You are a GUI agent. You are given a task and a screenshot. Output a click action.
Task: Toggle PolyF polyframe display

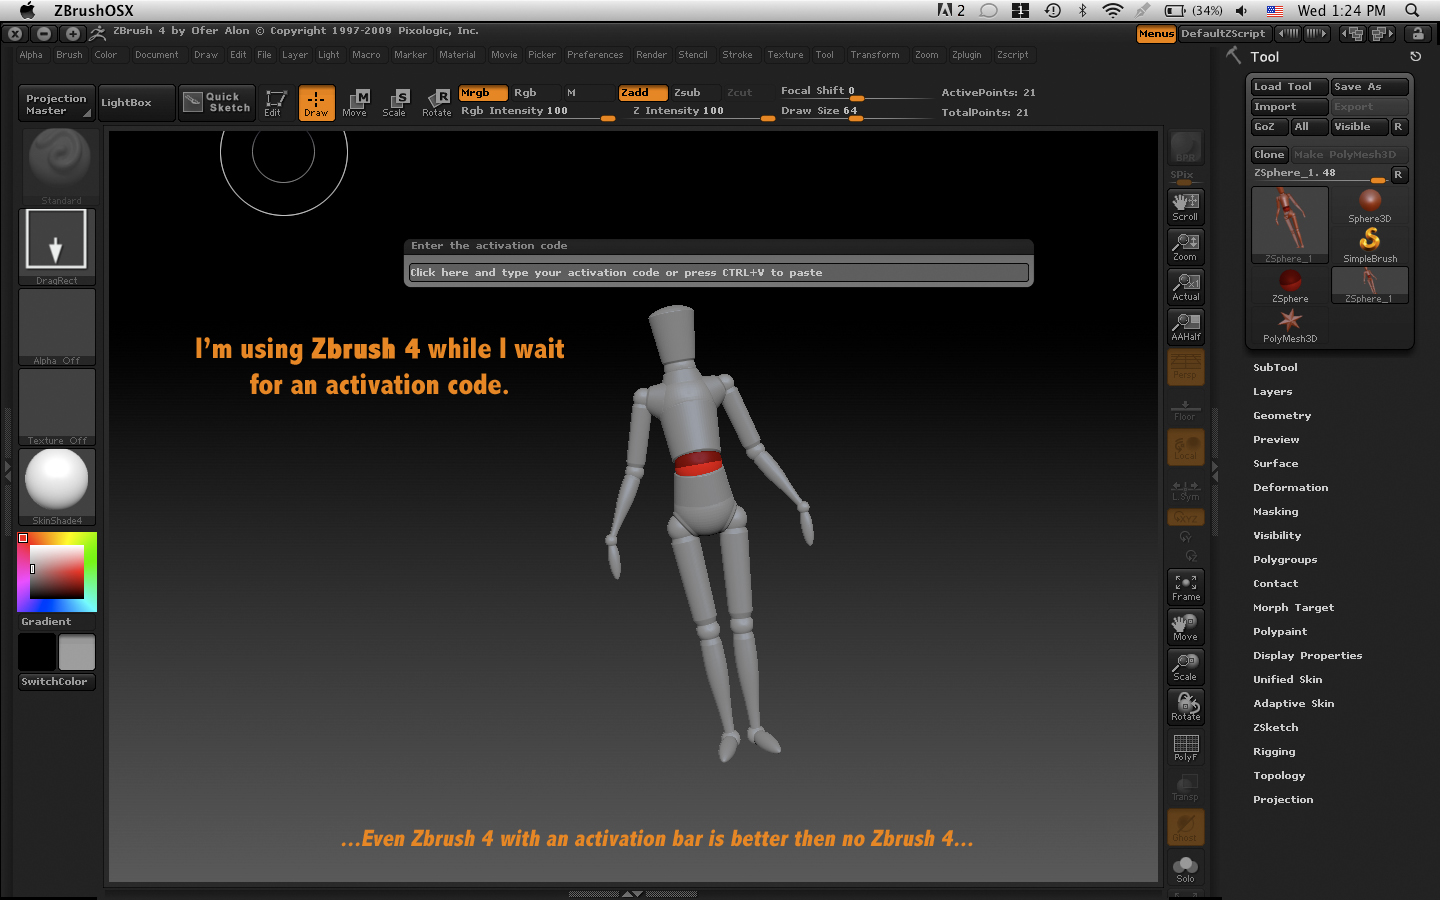tap(1186, 747)
